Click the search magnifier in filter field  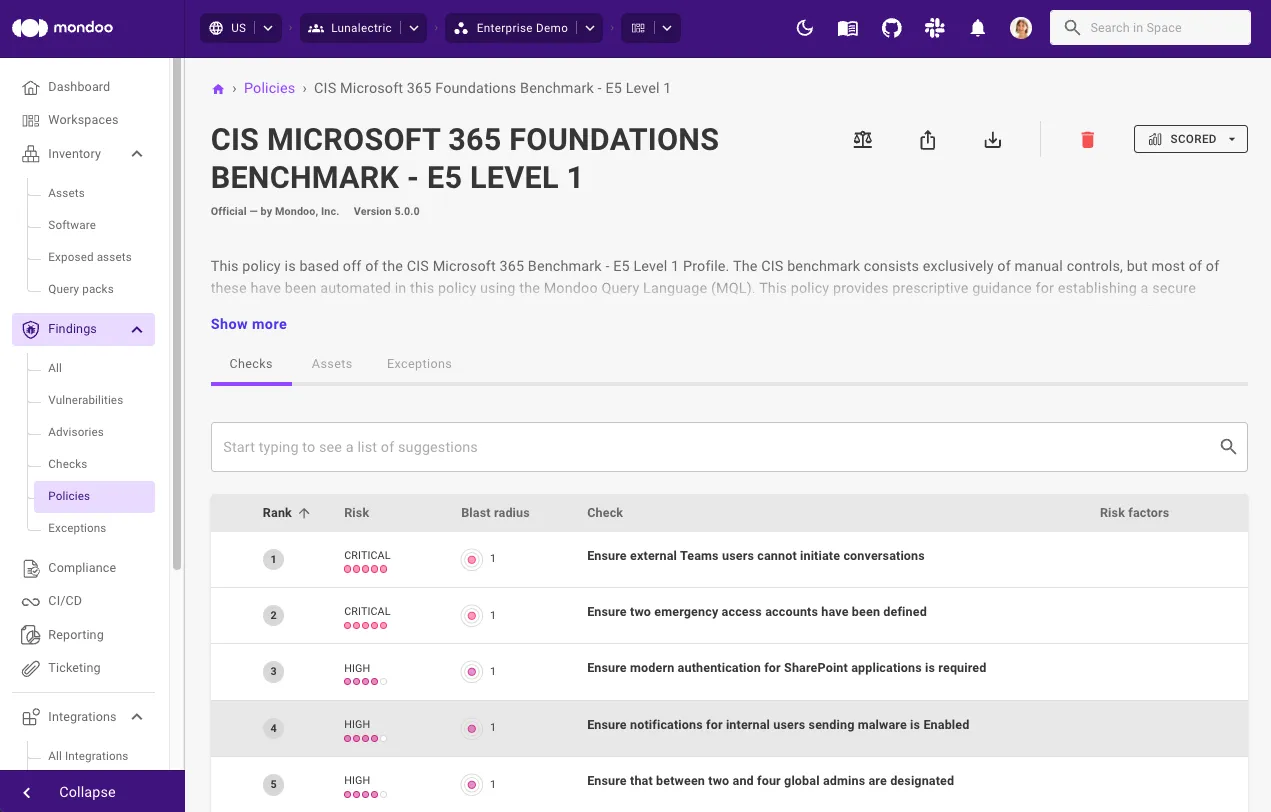click(x=1228, y=447)
